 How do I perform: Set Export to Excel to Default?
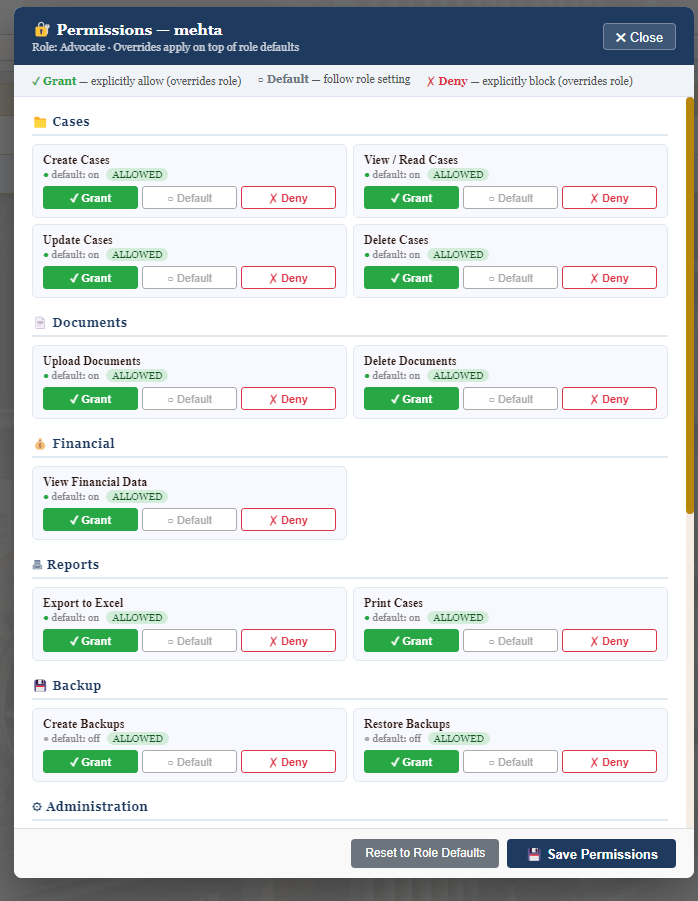coord(189,641)
